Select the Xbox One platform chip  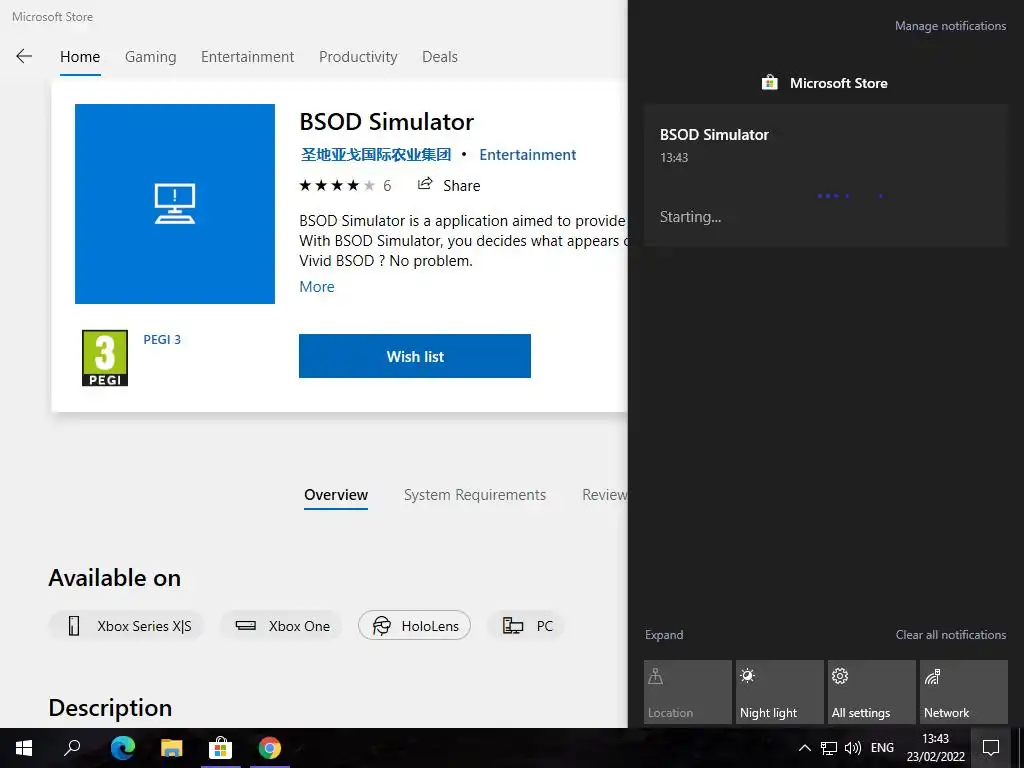pyautogui.click(x=281, y=626)
